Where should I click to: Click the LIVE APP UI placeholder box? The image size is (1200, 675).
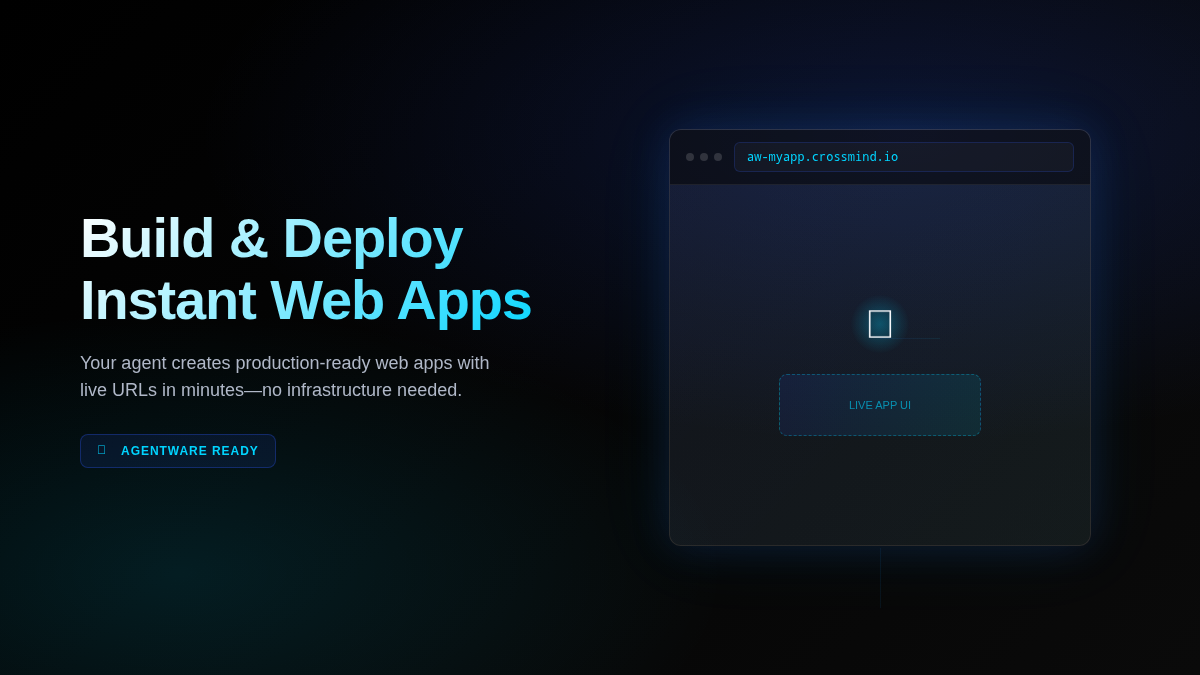coord(880,405)
